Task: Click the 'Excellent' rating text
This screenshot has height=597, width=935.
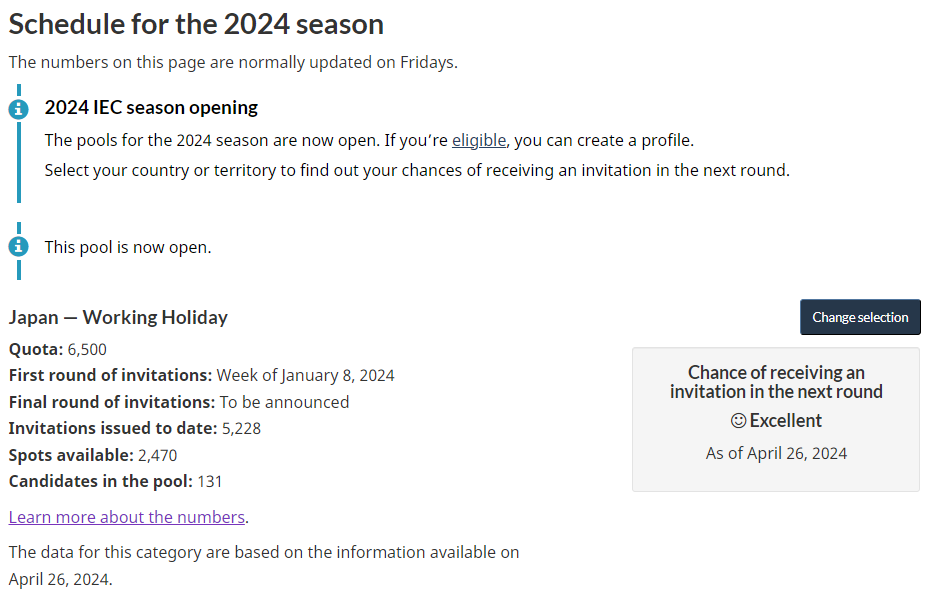Action: (785, 420)
